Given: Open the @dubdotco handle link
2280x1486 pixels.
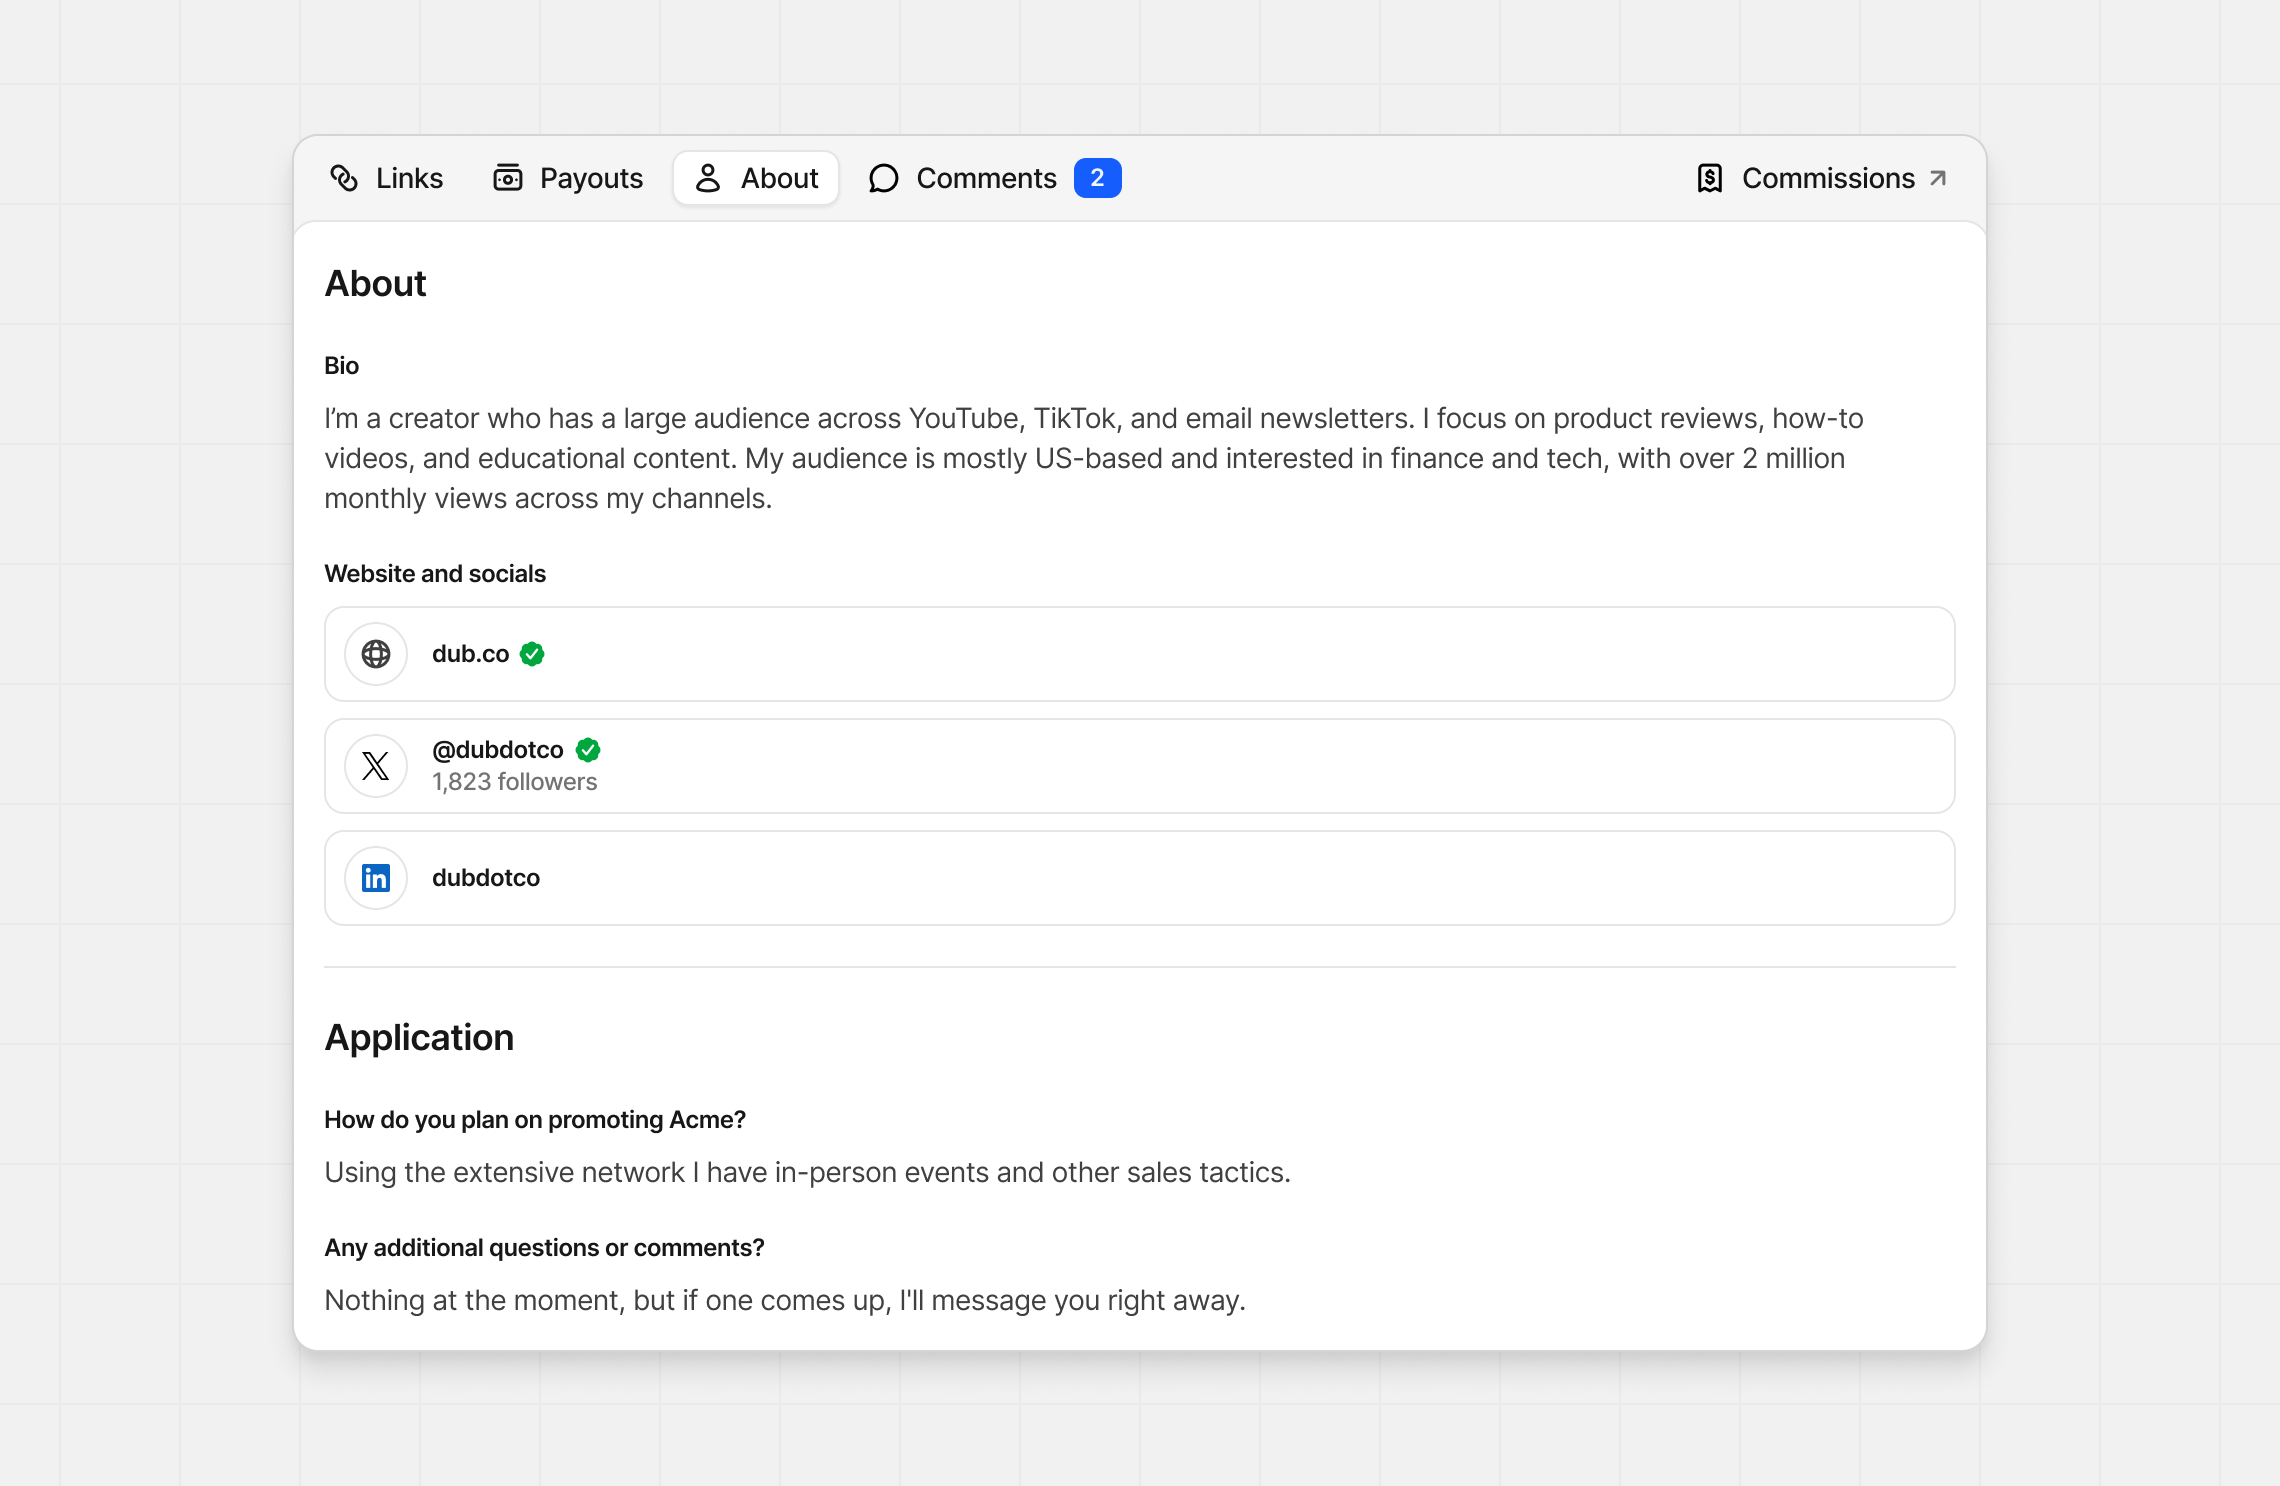Looking at the screenshot, I should click(498, 750).
